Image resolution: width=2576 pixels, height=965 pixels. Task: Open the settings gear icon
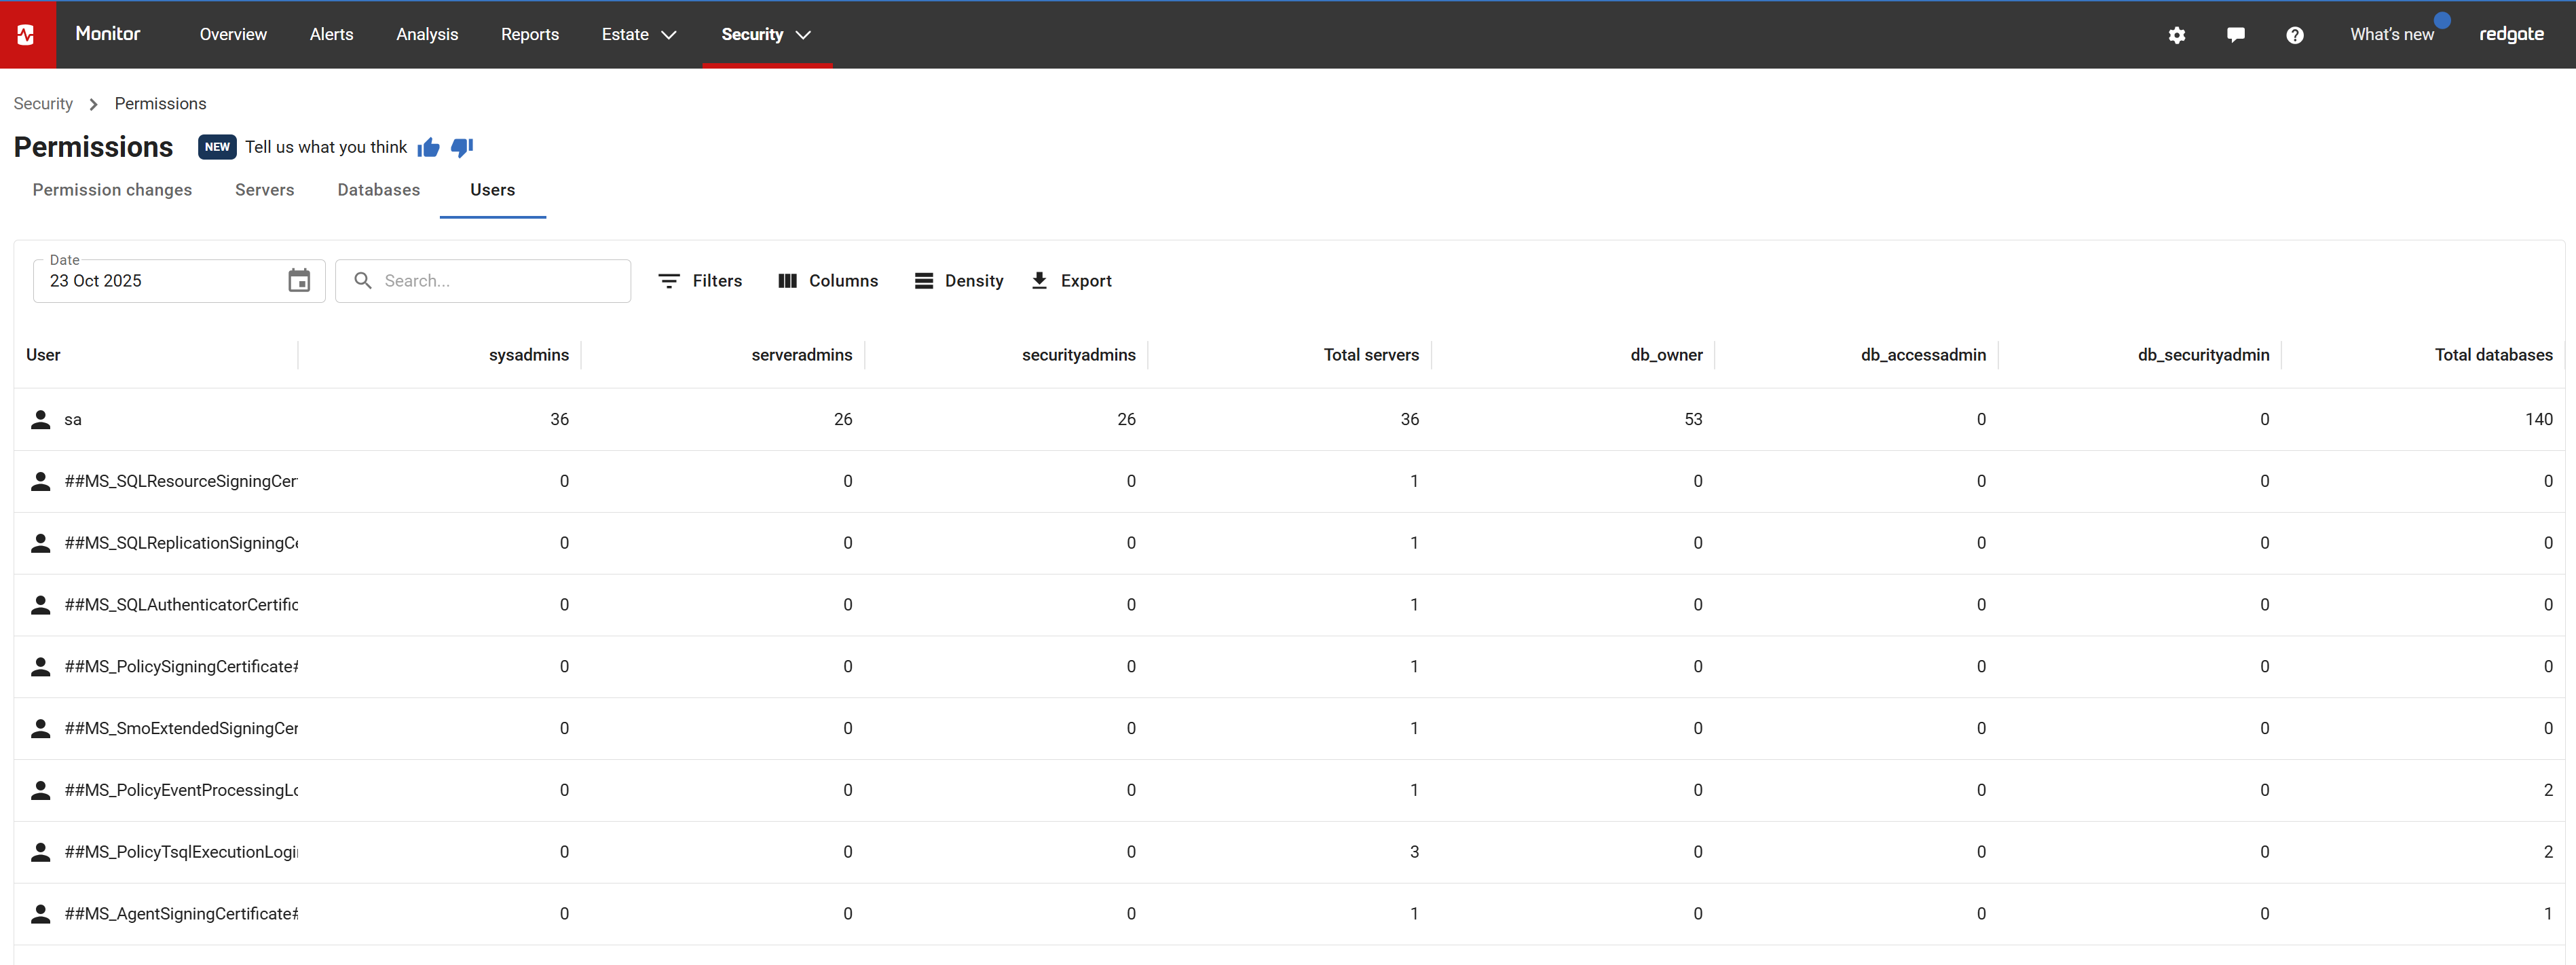click(x=2176, y=35)
